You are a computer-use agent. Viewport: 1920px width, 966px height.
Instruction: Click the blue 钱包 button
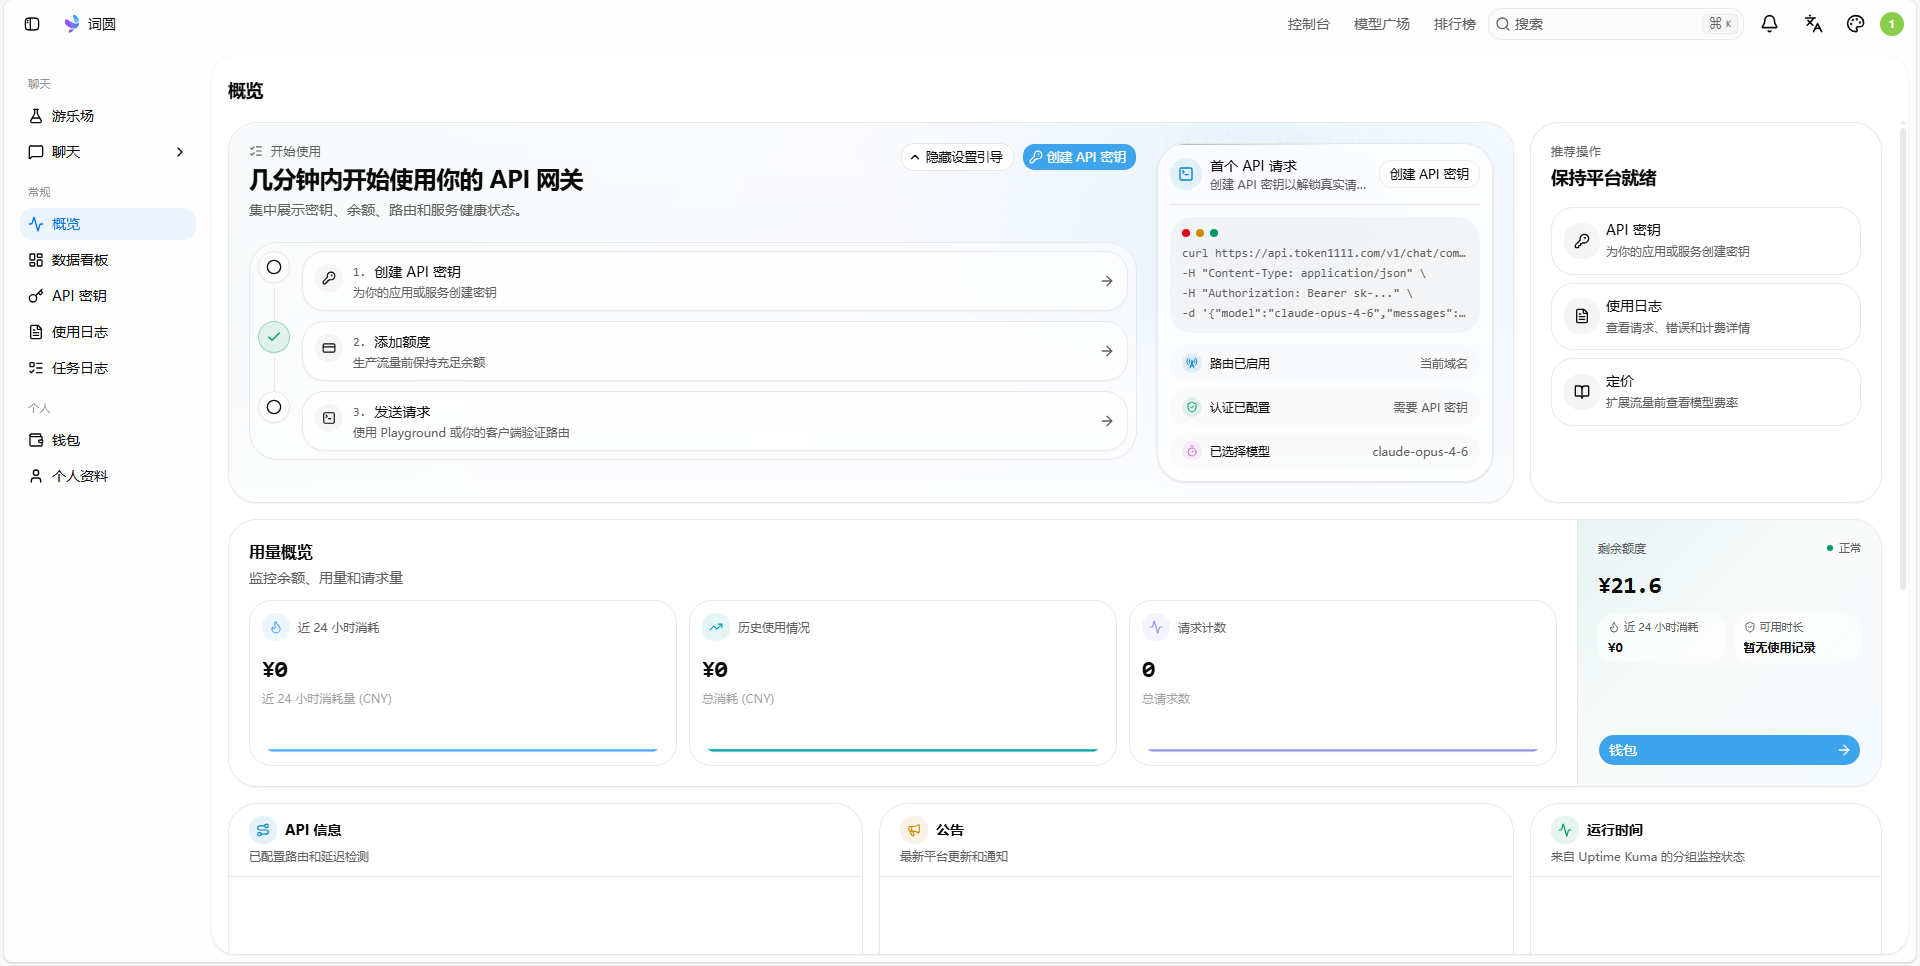click(x=1729, y=750)
